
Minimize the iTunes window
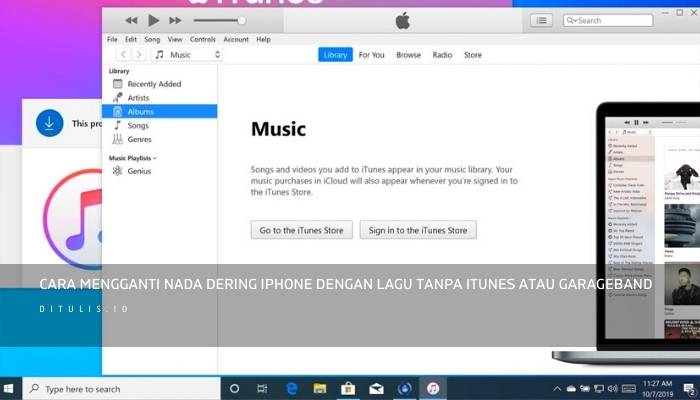coord(667,12)
